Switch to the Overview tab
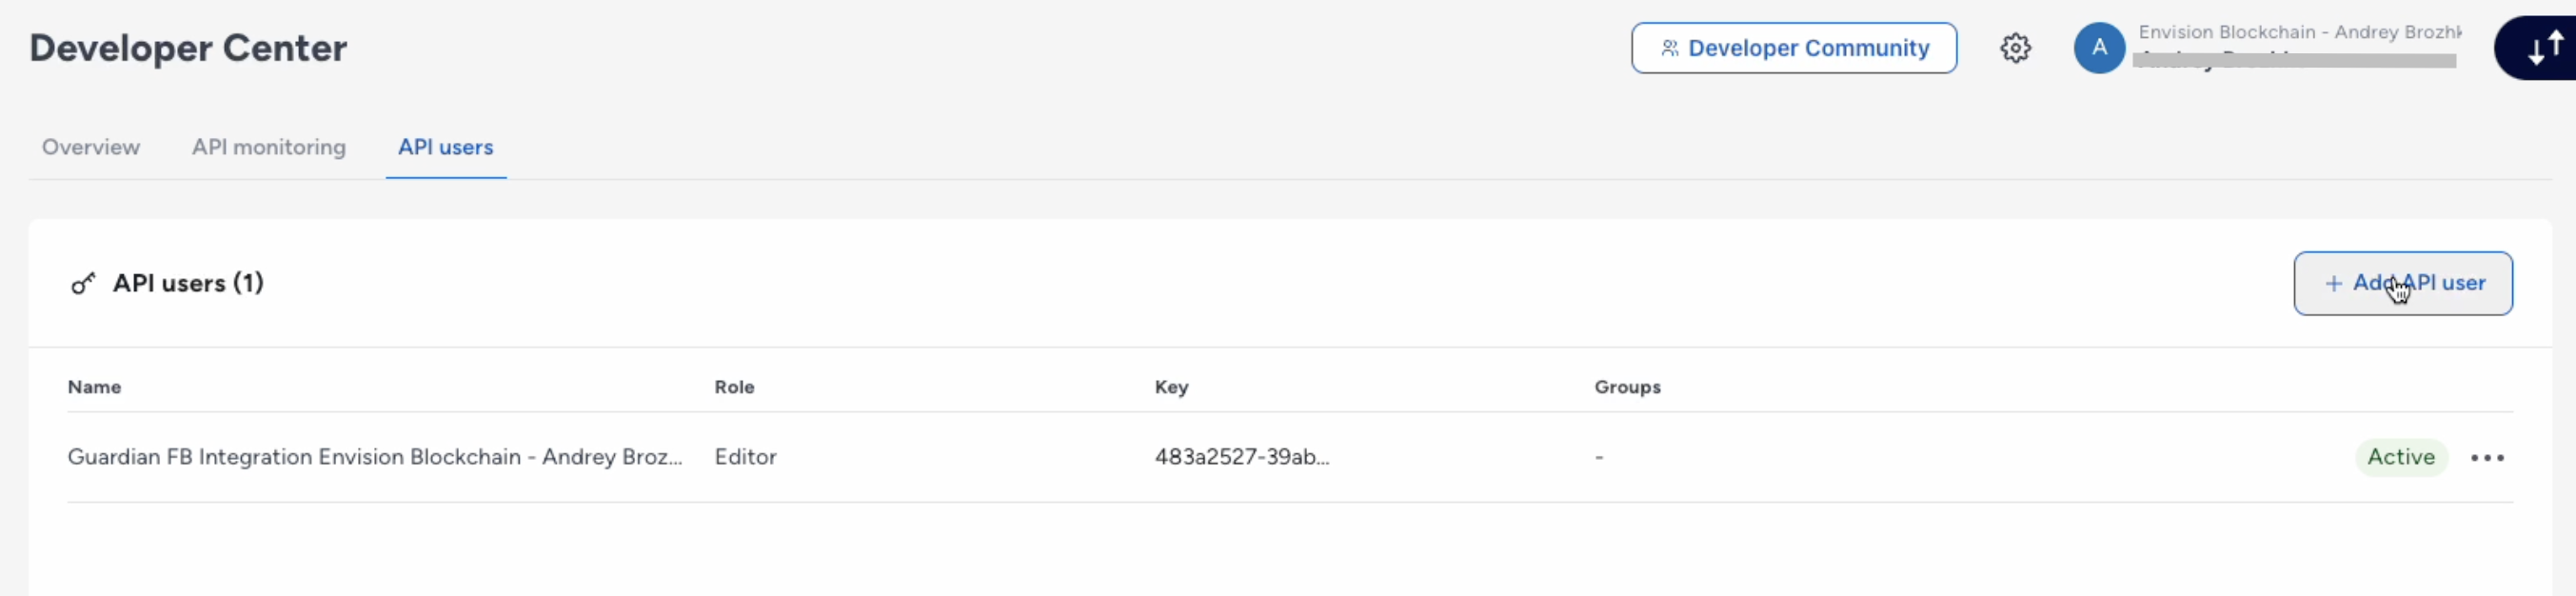The image size is (2576, 596). (x=91, y=147)
